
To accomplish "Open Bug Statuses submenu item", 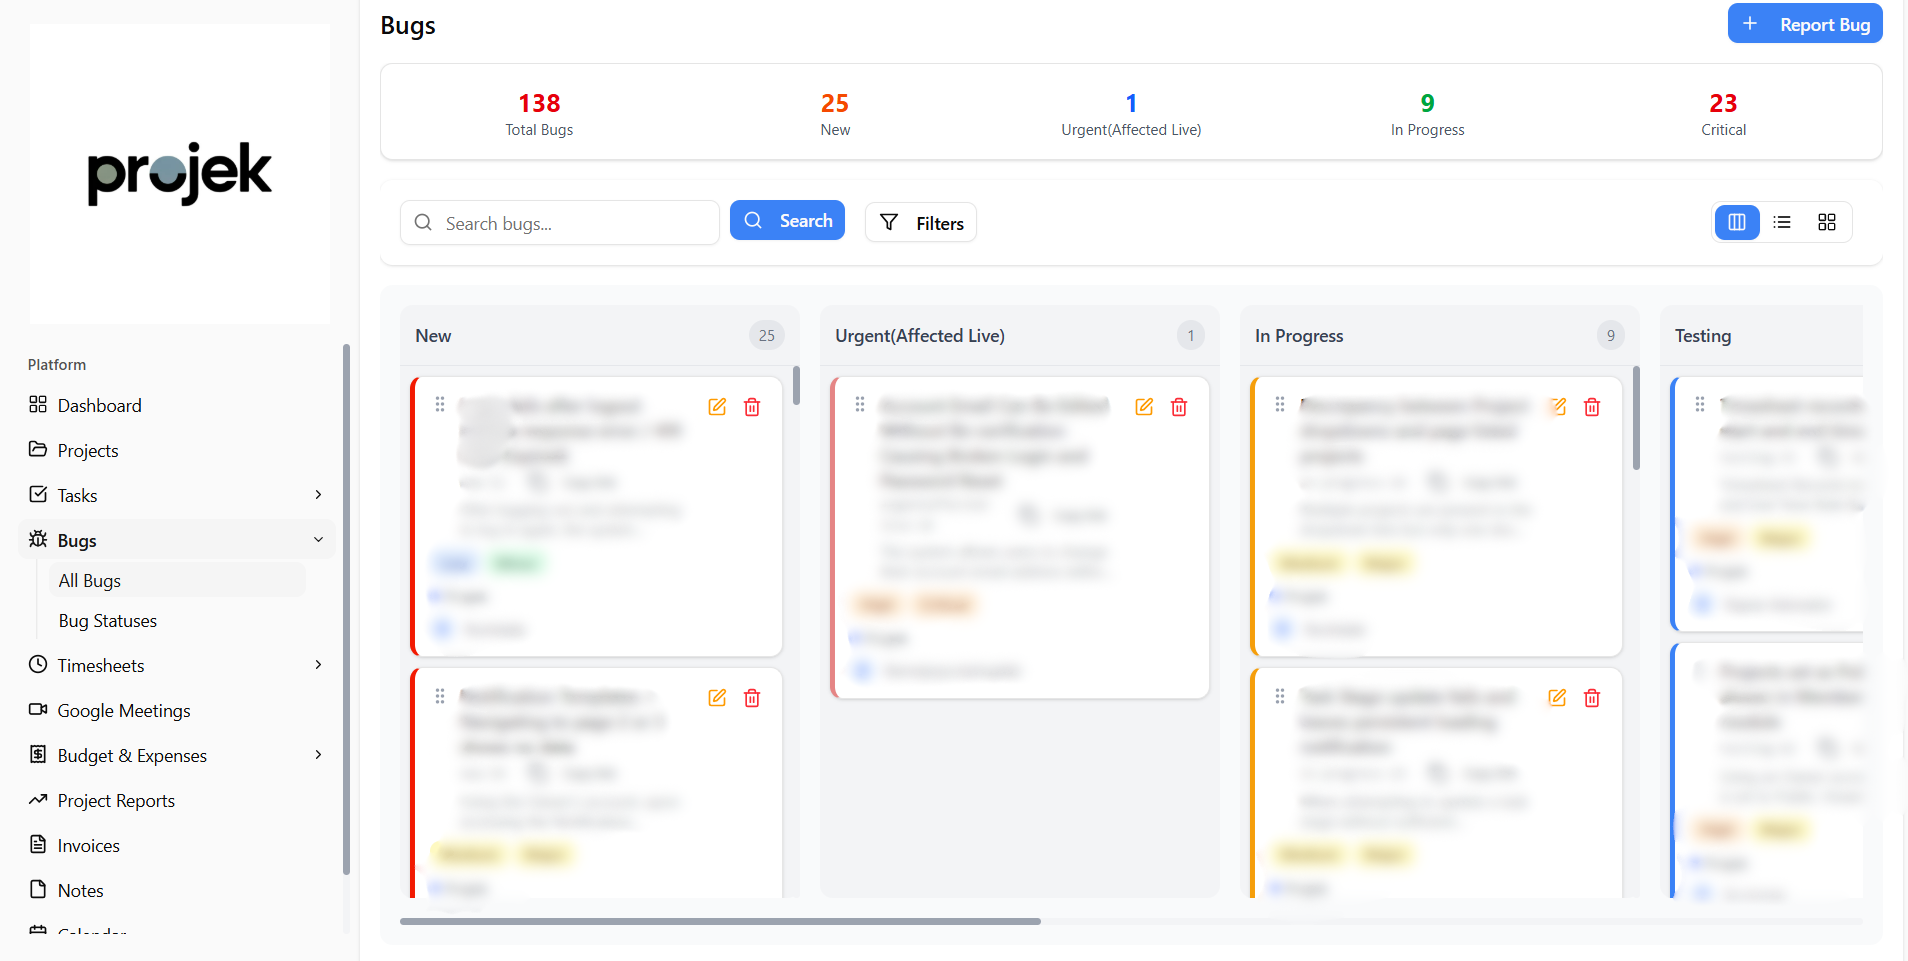I will [107, 621].
